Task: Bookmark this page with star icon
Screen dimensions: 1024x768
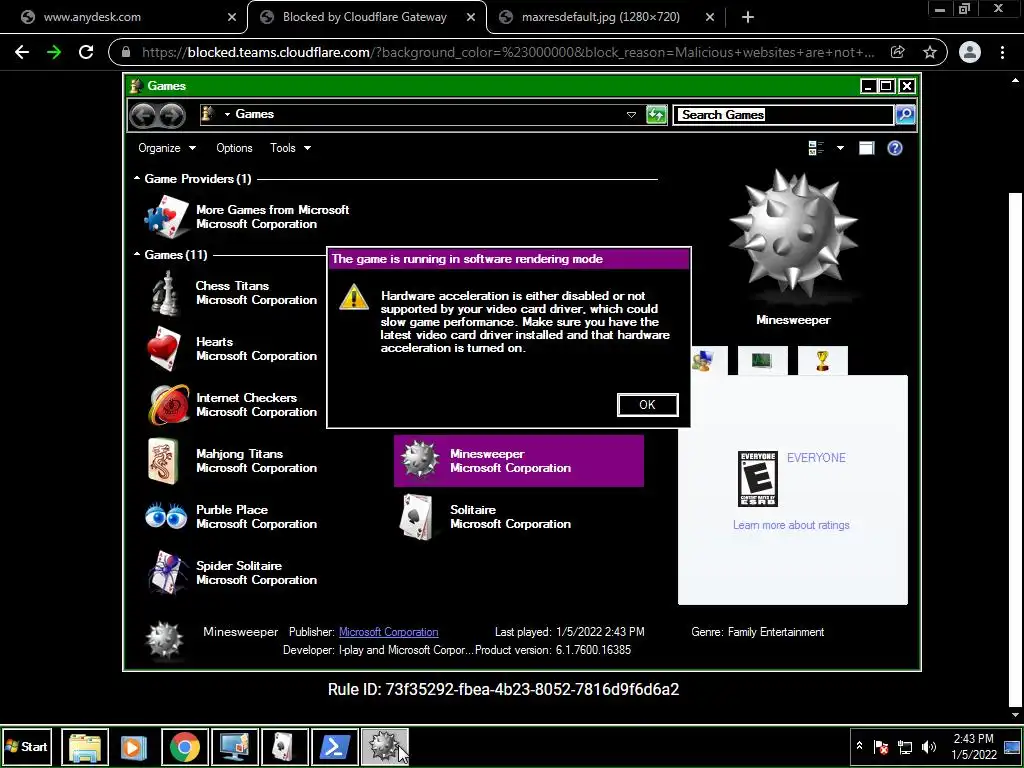Action: (x=930, y=52)
